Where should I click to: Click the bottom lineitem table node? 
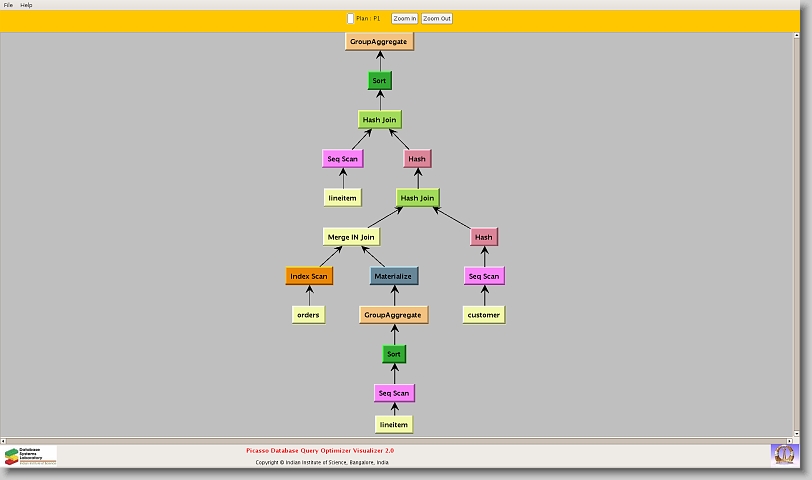(394, 425)
